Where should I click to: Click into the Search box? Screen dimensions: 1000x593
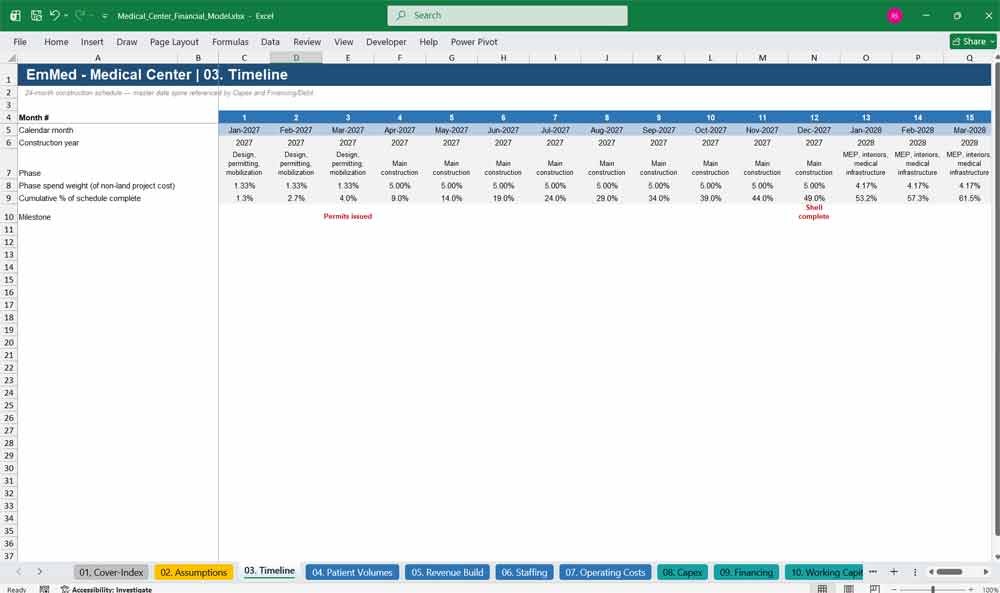pyautogui.click(x=507, y=15)
